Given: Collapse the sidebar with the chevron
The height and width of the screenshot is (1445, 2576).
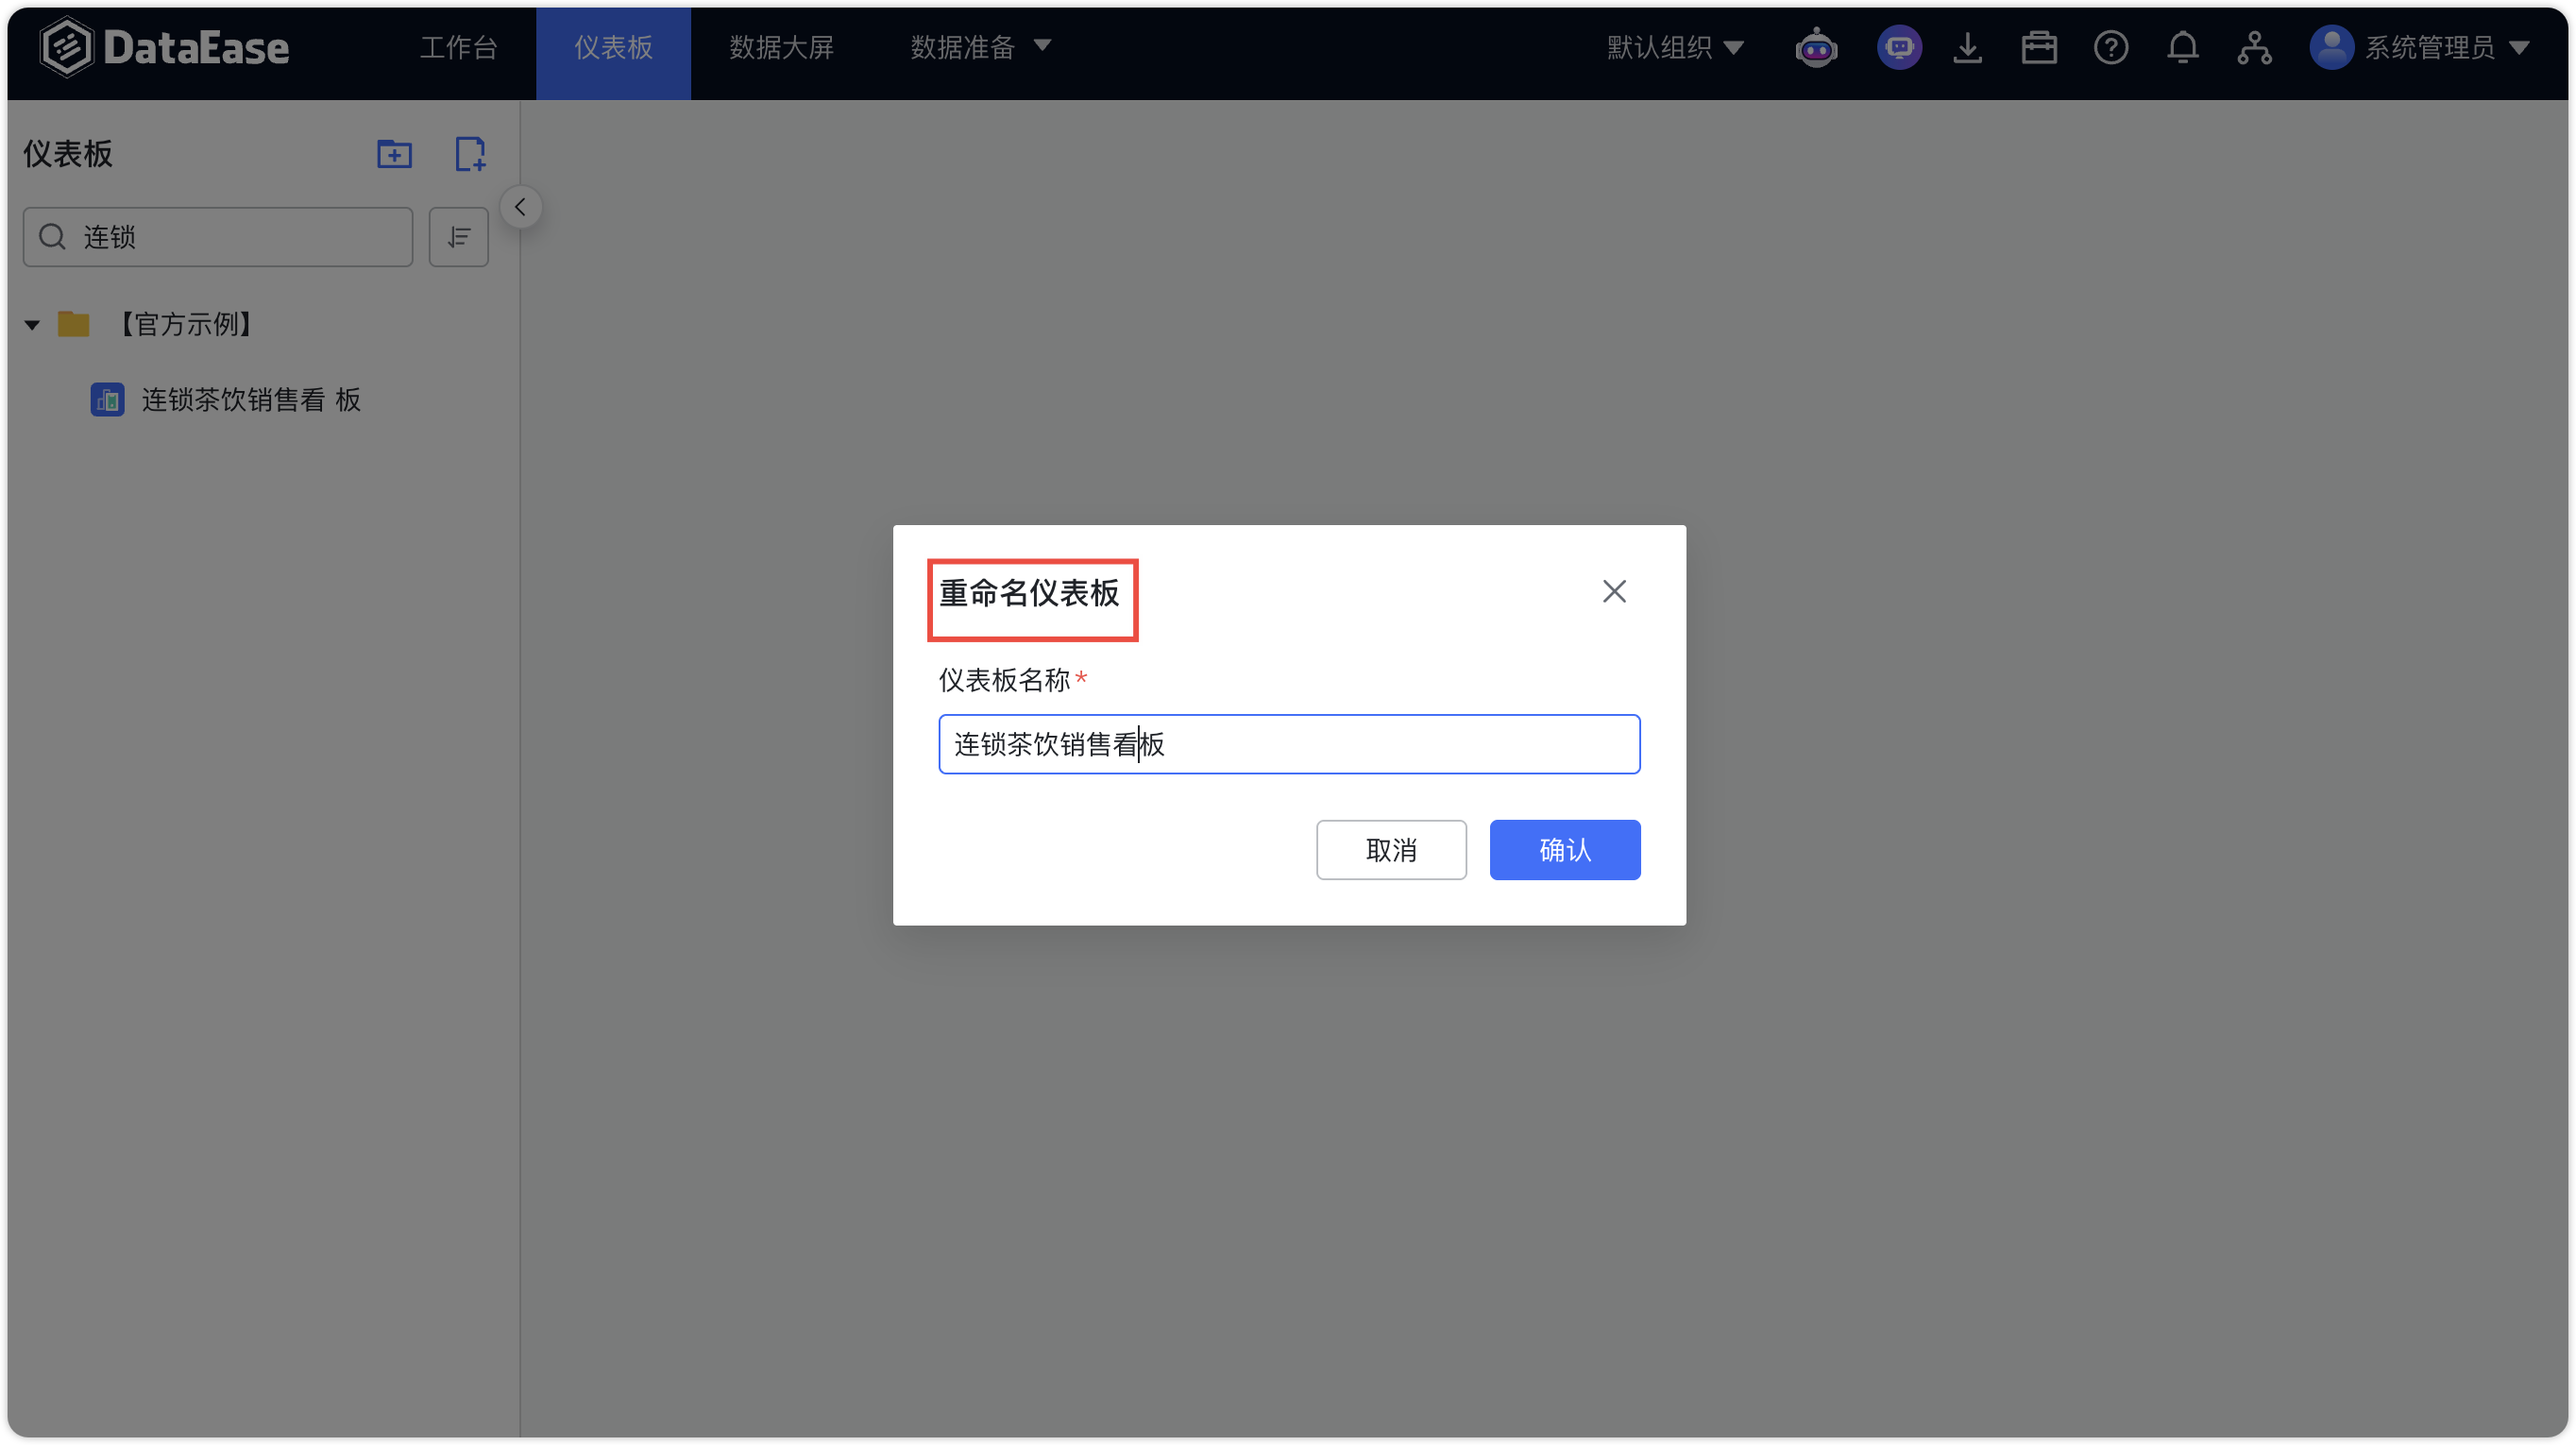Looking at the screenshot, I should (x=520, y=207).
